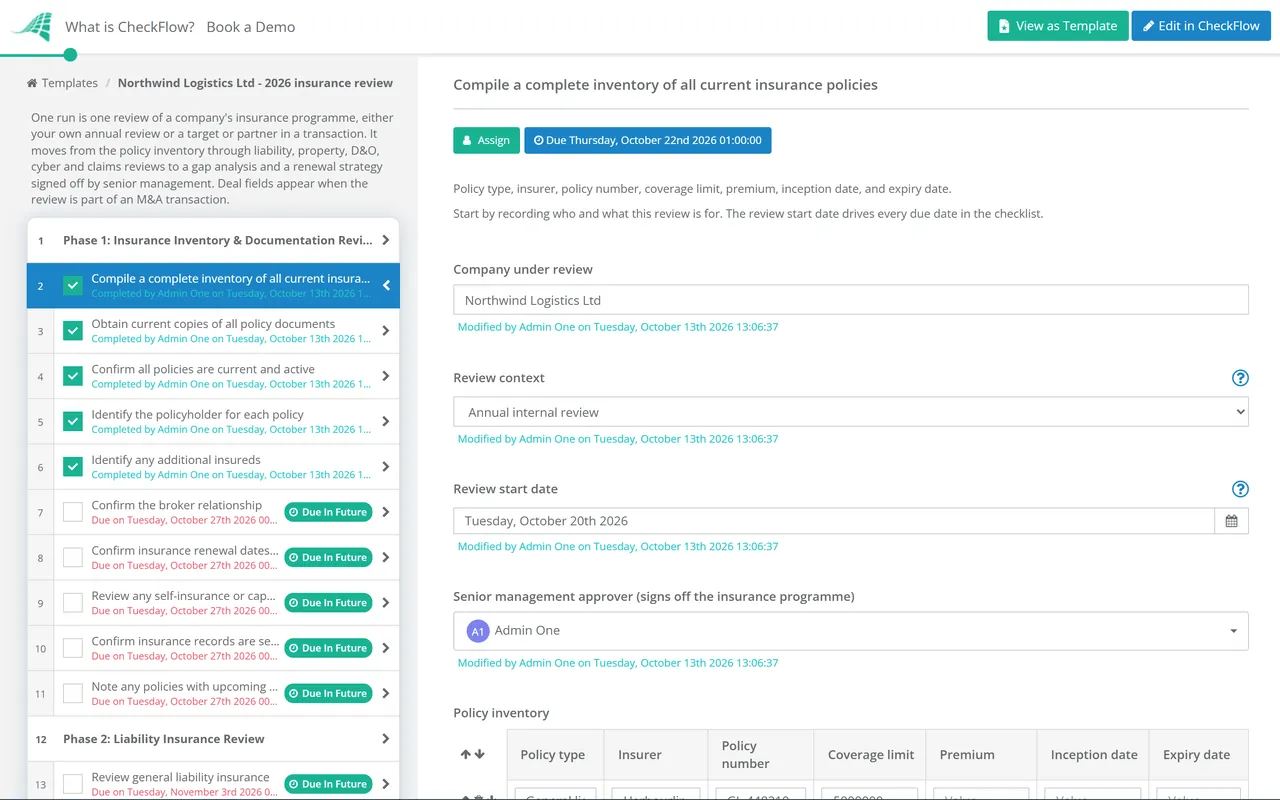Screen dimensions: 1280x800
Task: Click the Due Thursday October 22nd button
Action: pyautogui.click(x=648, y=140)
